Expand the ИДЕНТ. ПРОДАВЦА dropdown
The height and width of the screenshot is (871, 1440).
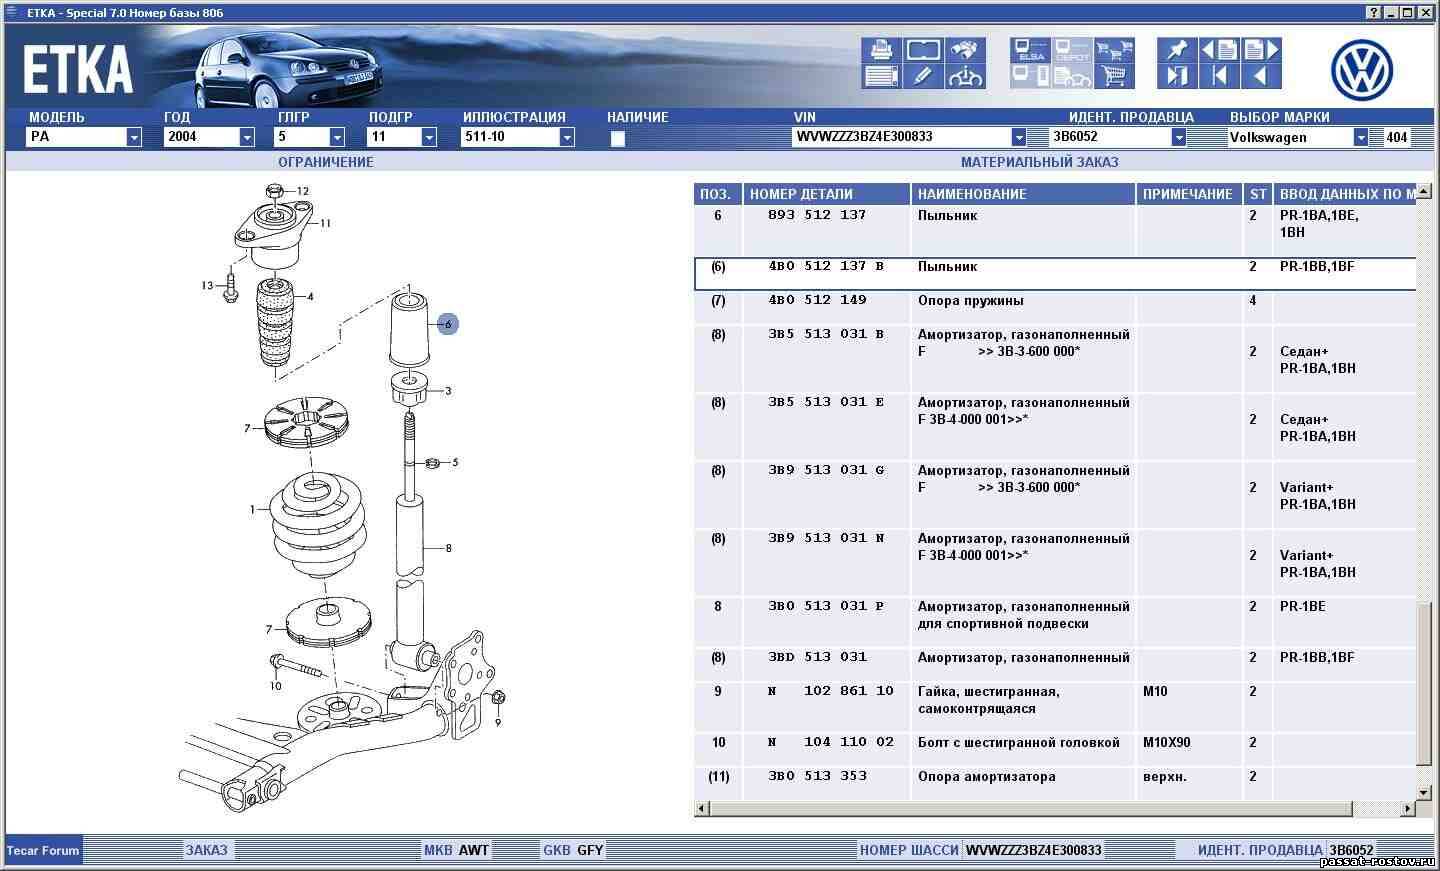(x=1178, y=138)
